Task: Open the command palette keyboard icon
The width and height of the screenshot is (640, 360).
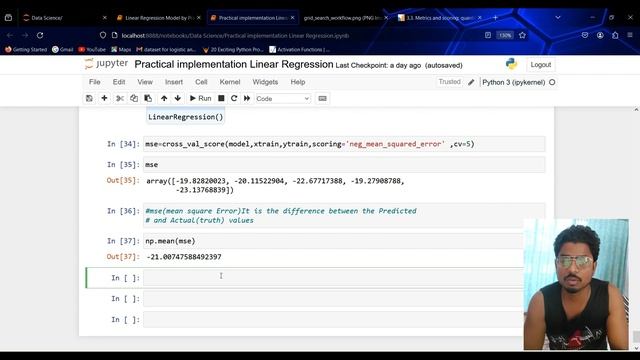Action: tap(322, 98)
